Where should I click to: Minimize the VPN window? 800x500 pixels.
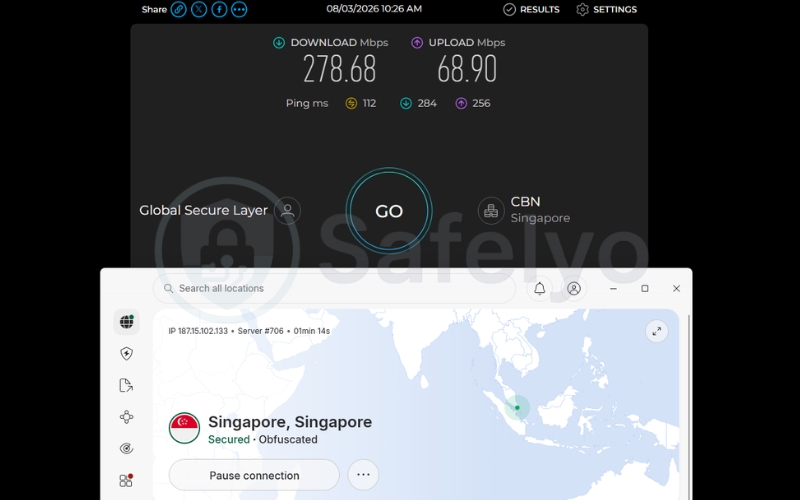pyautogui.click(x=613, y=288)
